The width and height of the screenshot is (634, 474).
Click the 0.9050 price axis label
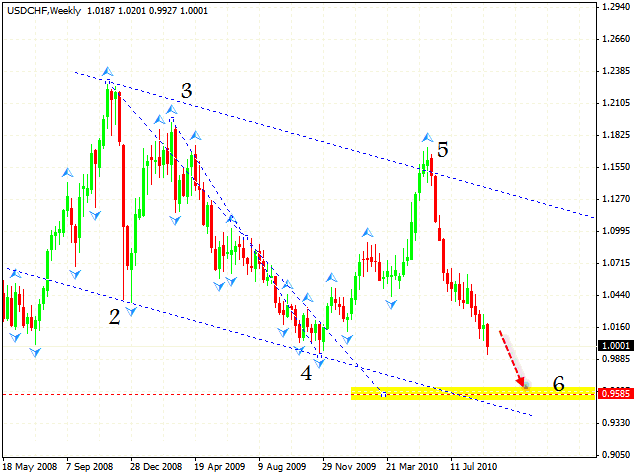[616, 455]
